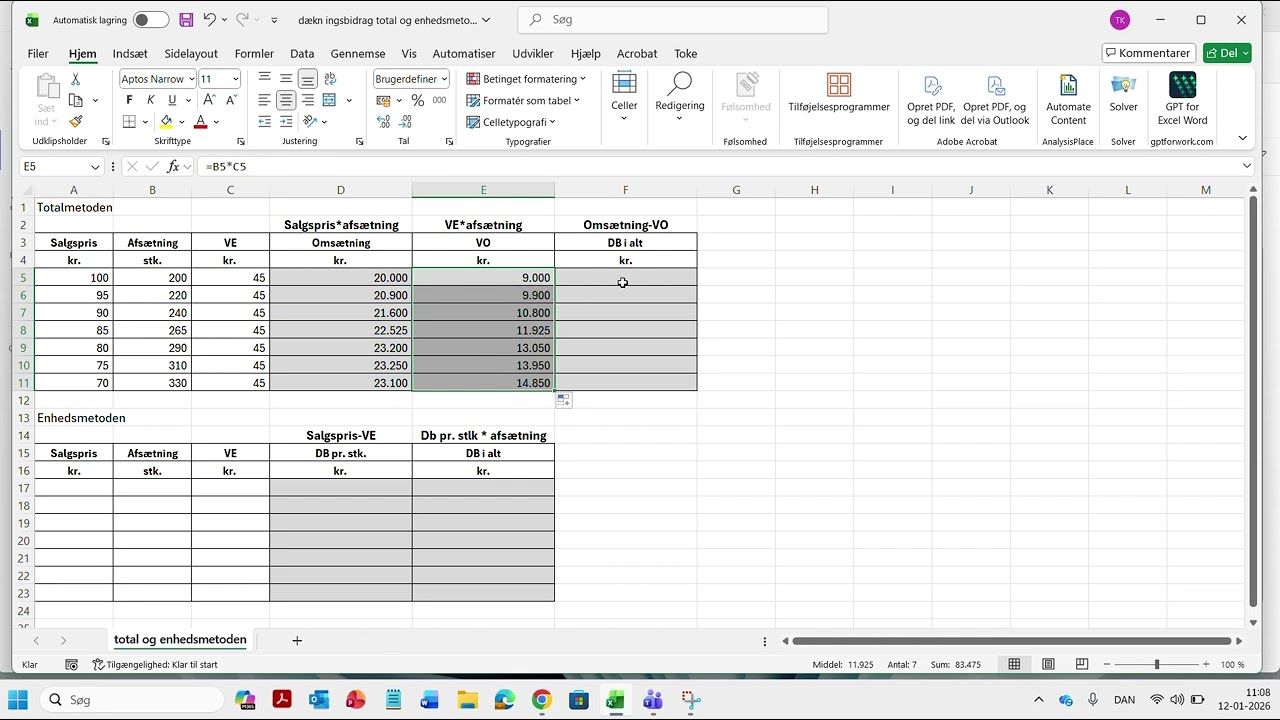Screen dimensions: 1280x720
Task: Expand Betinget formatering menu
Action: tap(526, 79)
